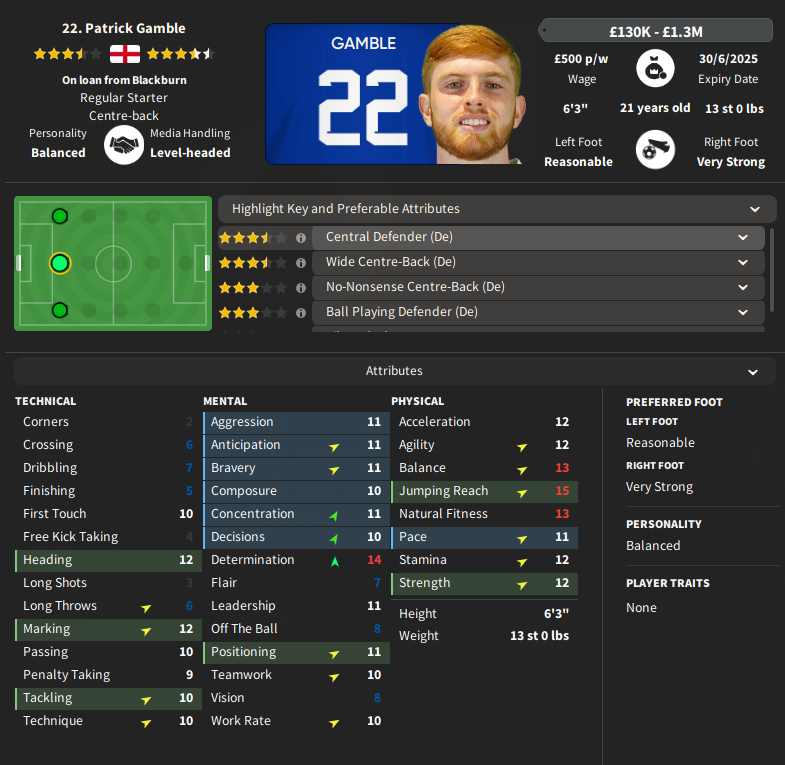The height and width of the screenshot is (765, 785).
Task: Collapse the Attributes panel chevron
Action: (752, 371)
